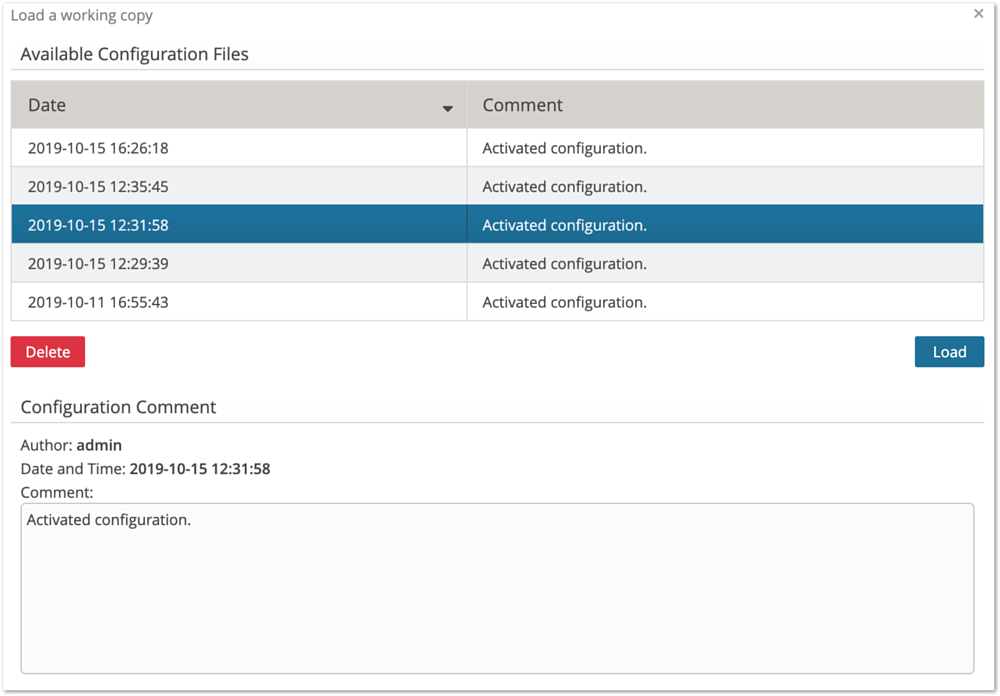Click the comment cell of the 2019-10-11 row

pos(564,302)
